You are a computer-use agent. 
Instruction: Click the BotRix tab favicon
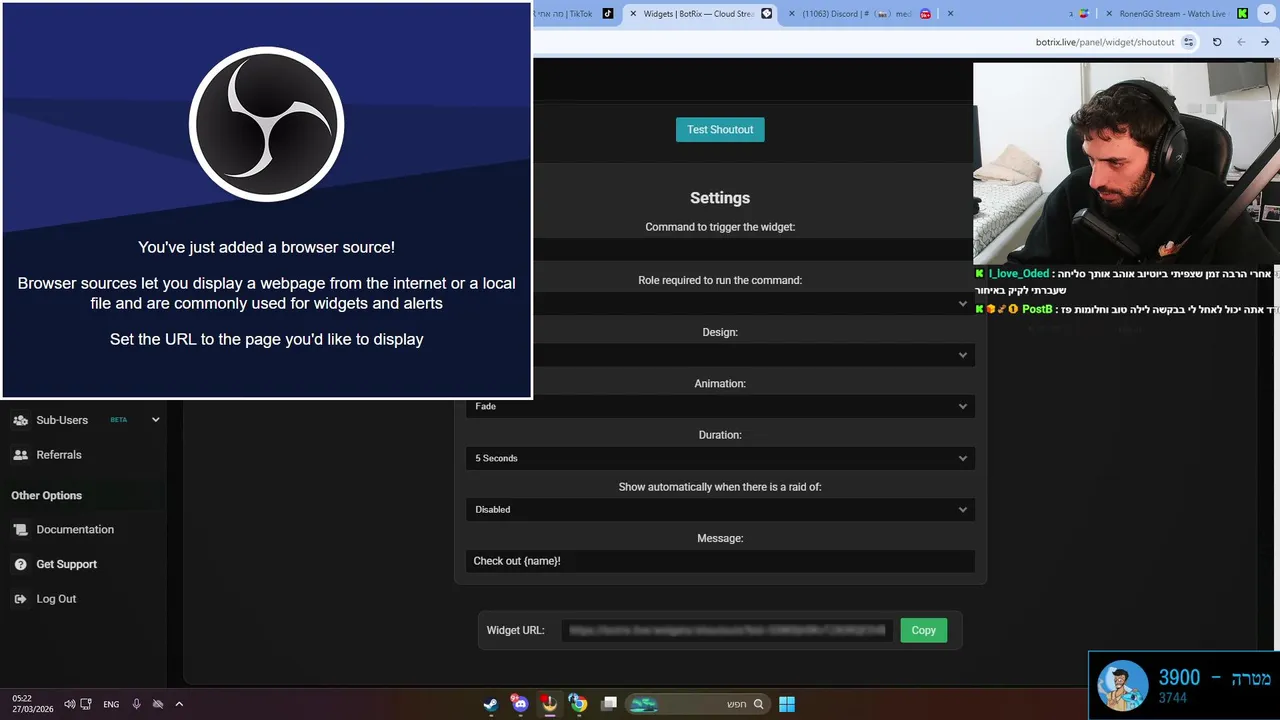(767, 14)
